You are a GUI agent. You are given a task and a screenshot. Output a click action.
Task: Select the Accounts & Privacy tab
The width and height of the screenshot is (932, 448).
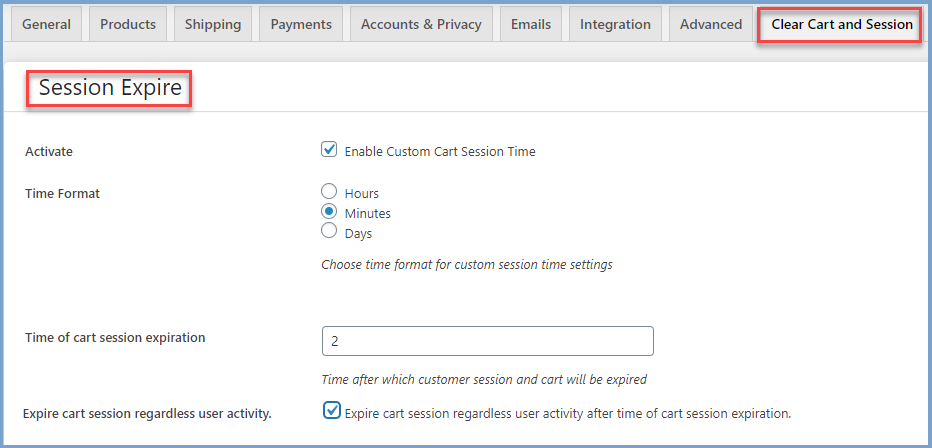(421, 24)
